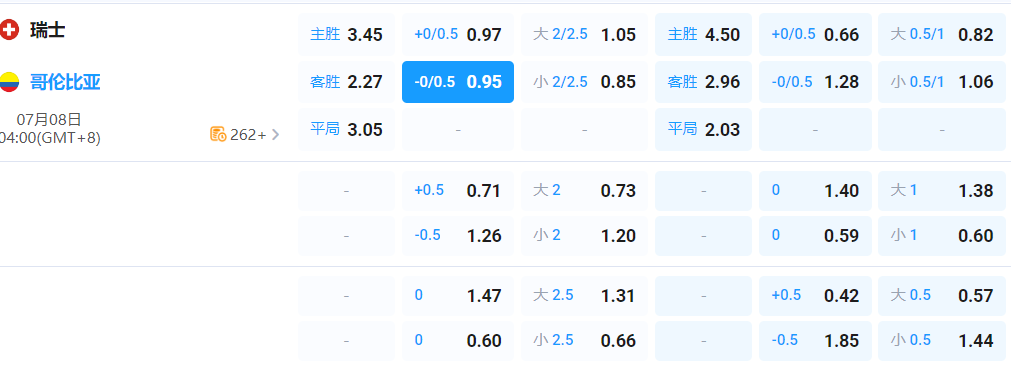Select 平局 odds 3.05
The image size is (1011, 371).
[346, 130]
